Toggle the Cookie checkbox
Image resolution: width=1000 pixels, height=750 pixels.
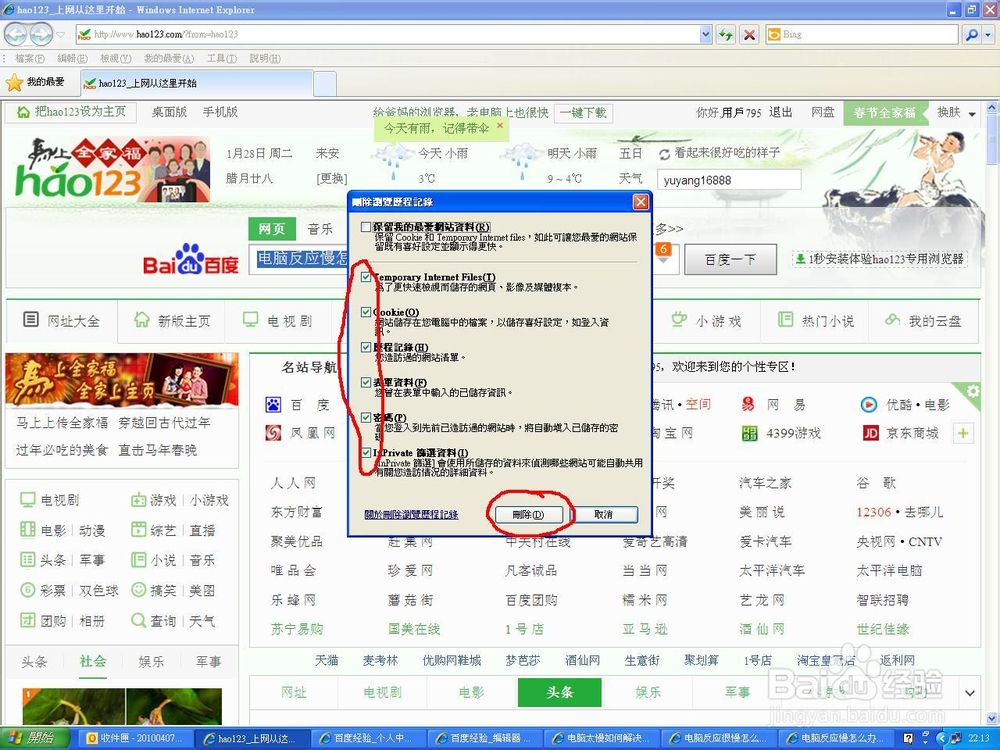click(x=365, y=312)
